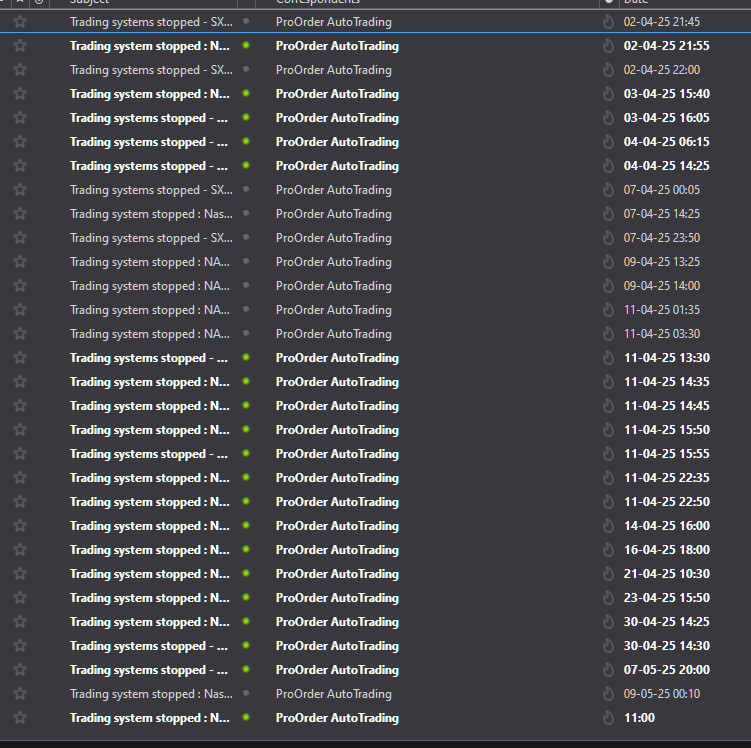Mark message 02-04-25 21:55 as junk

(608, 45)
